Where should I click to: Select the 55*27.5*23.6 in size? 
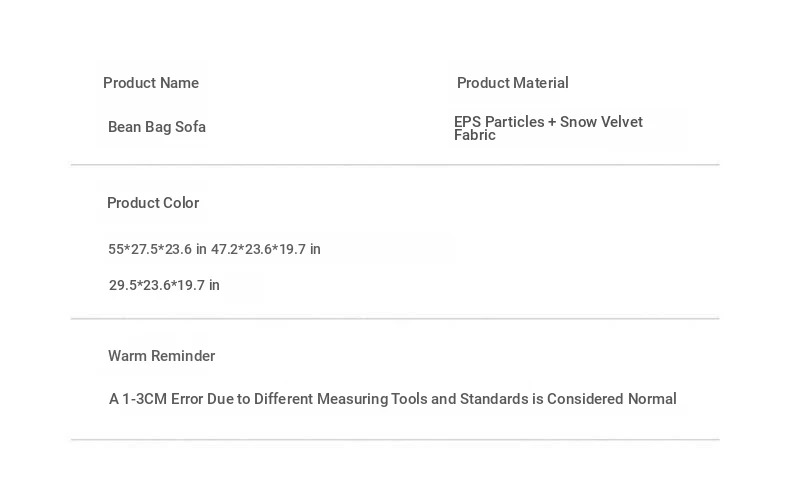[x=157, y=249]
